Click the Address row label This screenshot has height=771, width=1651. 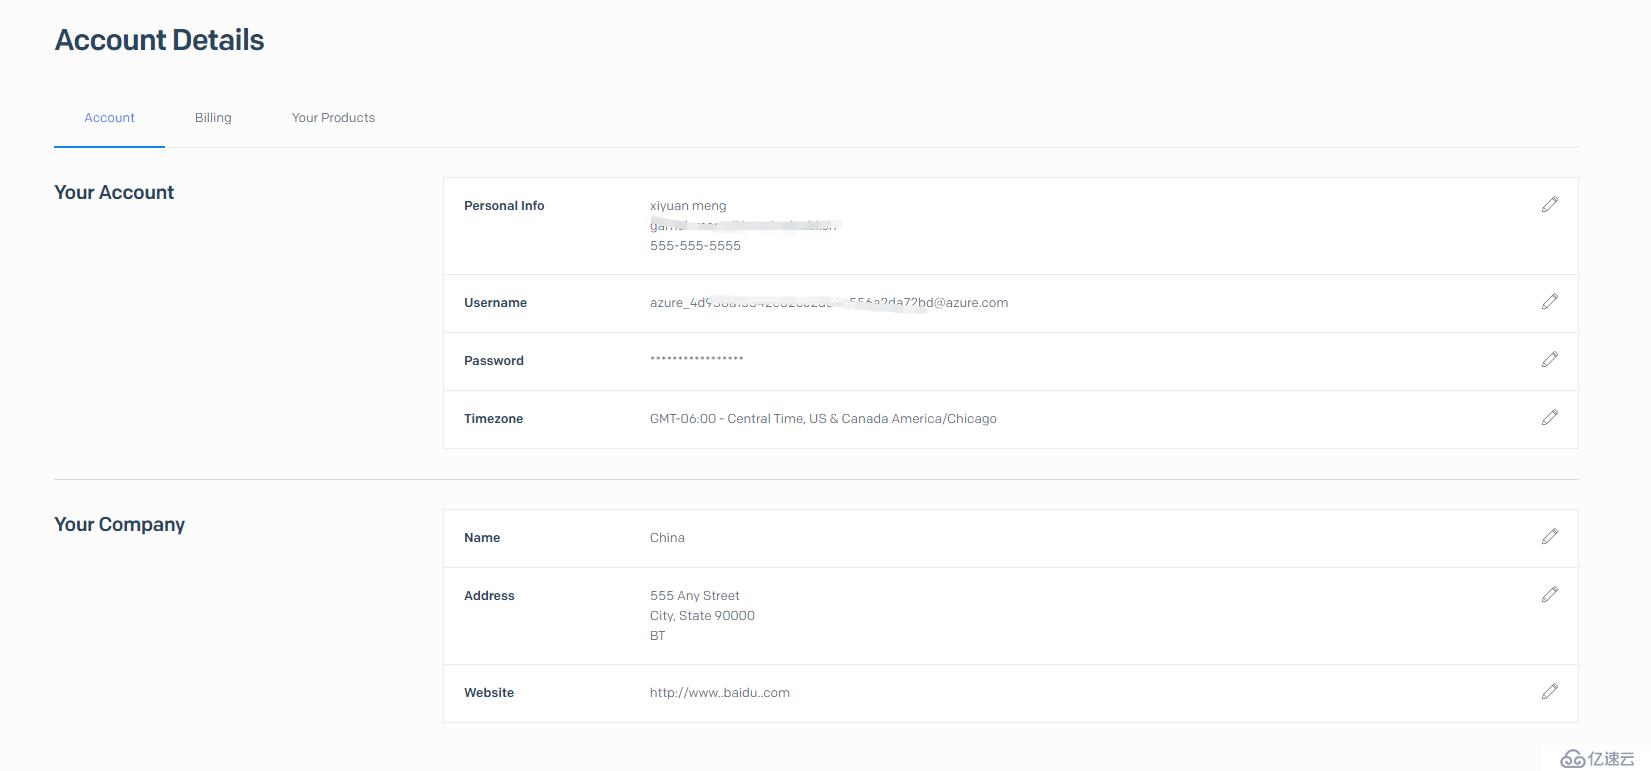(489, 596)
